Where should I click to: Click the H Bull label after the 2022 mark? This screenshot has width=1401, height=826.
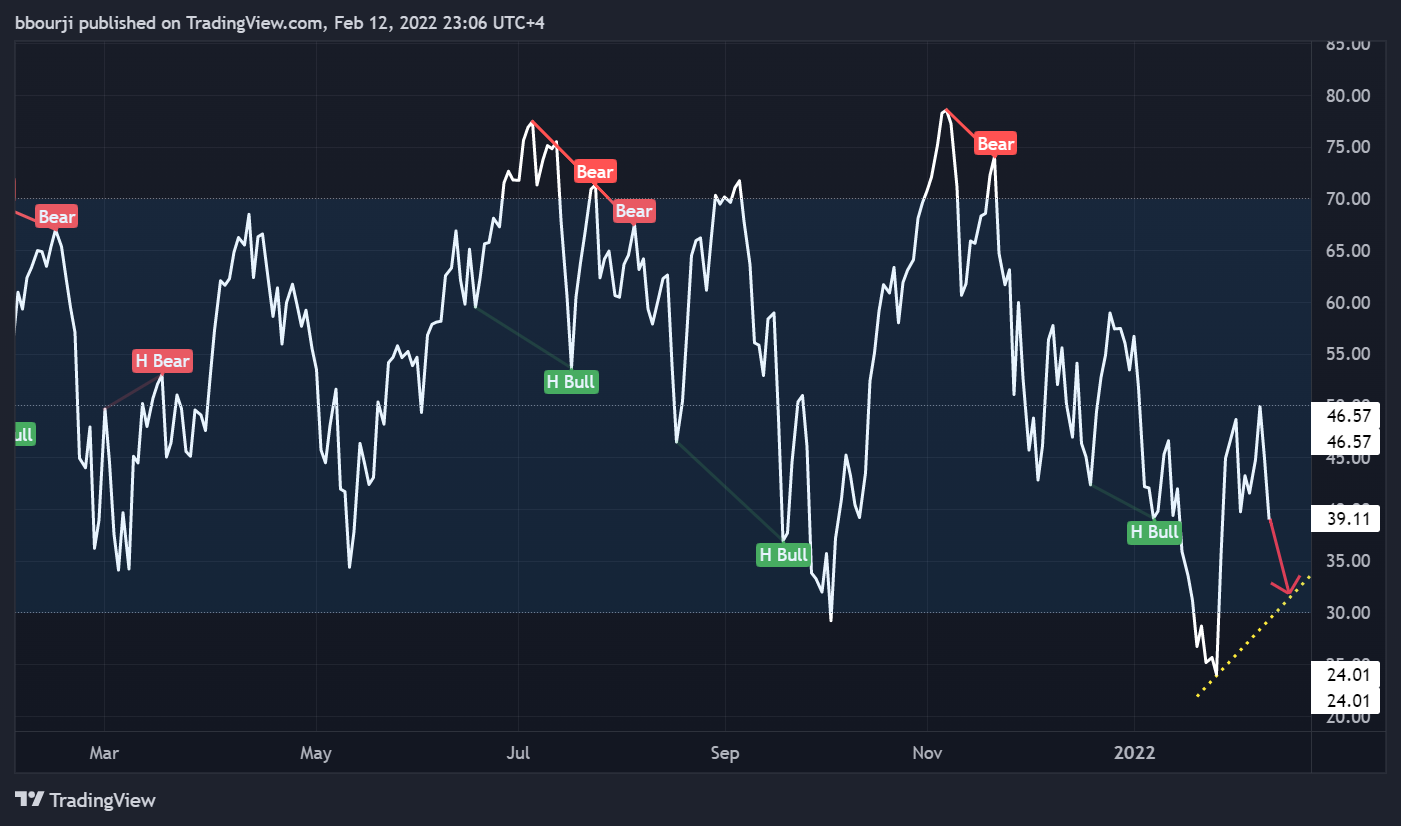tap(1154, 532)
